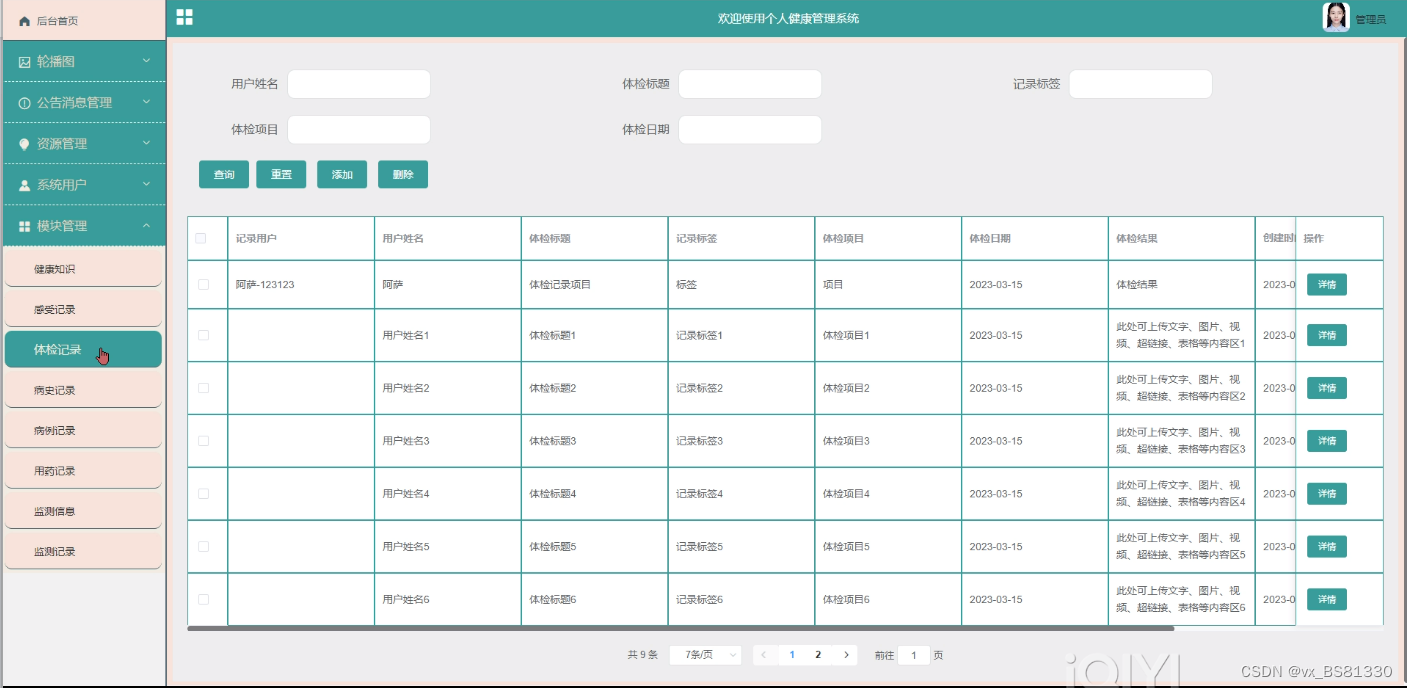
Task: Open 详情 for 用户姓名1 row
Action: (1327, 335)
